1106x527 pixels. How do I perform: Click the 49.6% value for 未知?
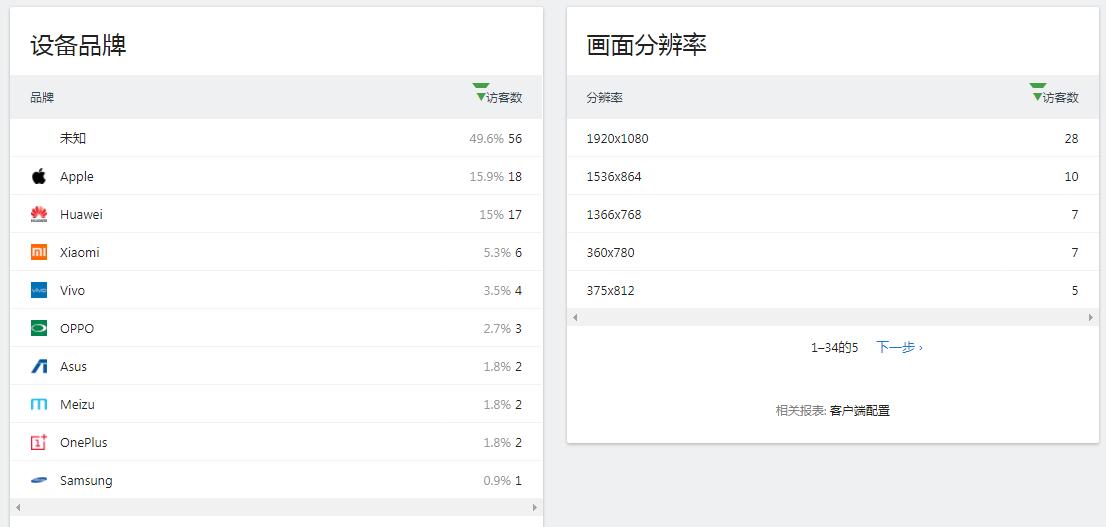[x=487, y=138]
